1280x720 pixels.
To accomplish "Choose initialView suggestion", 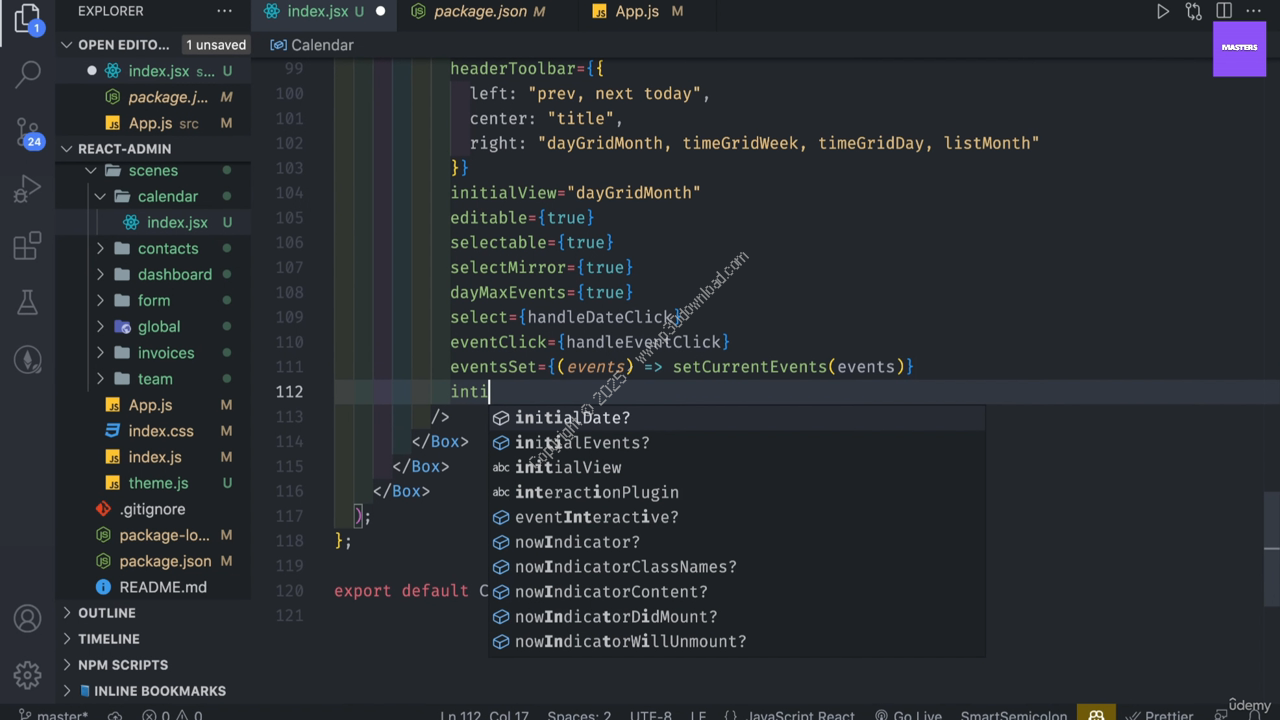I will [x=737, y=468].
